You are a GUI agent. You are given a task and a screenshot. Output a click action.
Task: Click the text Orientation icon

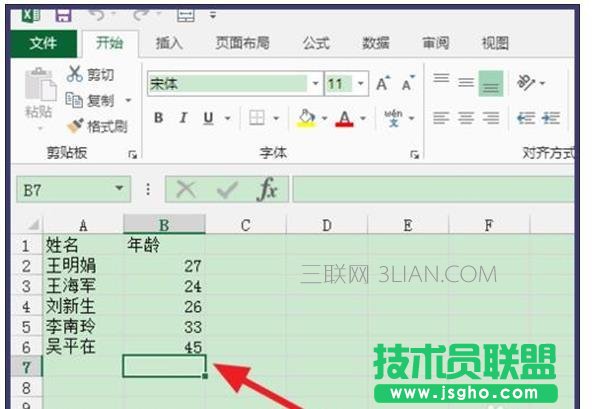(526, 82)
